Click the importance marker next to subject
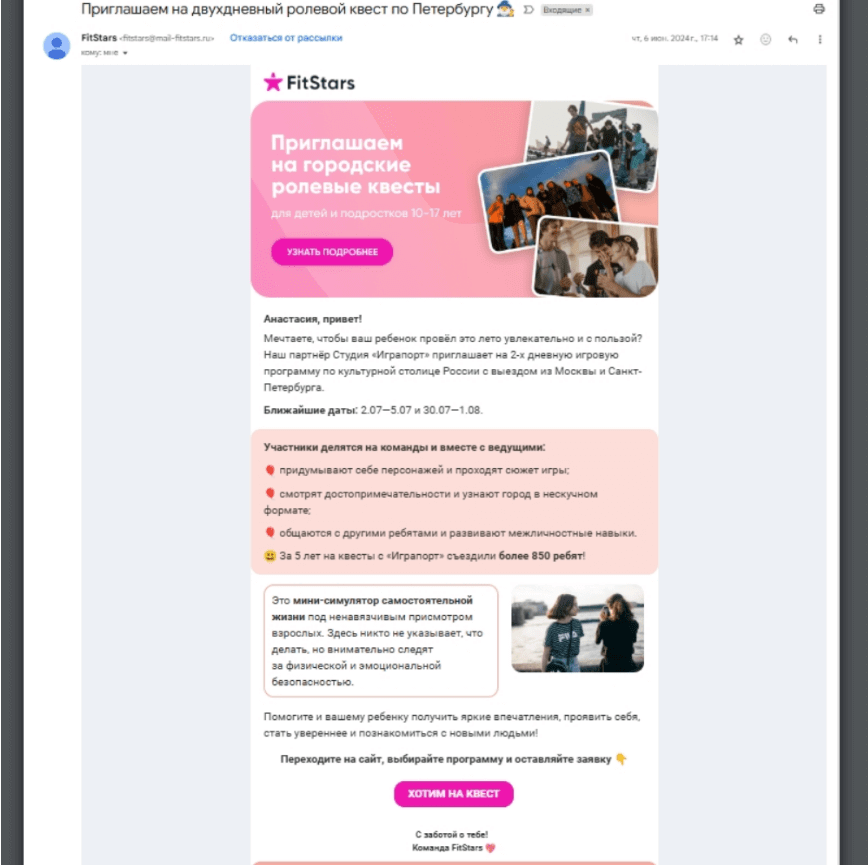 (x=529, y=9)
